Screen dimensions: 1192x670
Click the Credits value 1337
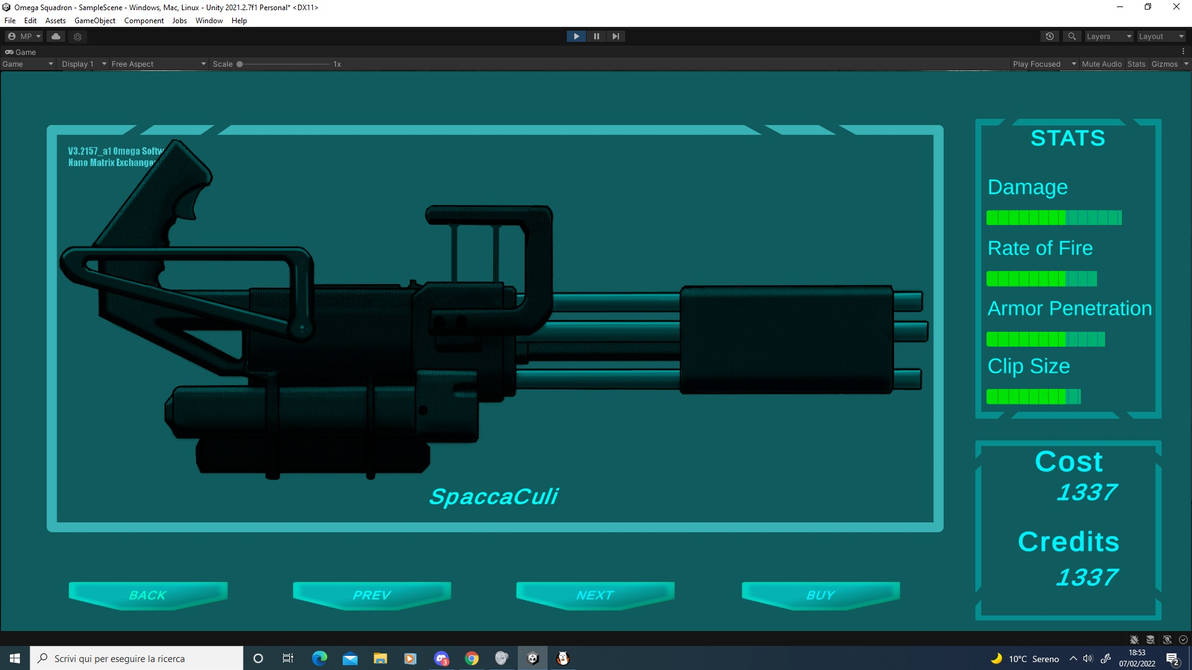click(x=1087, y=578)
